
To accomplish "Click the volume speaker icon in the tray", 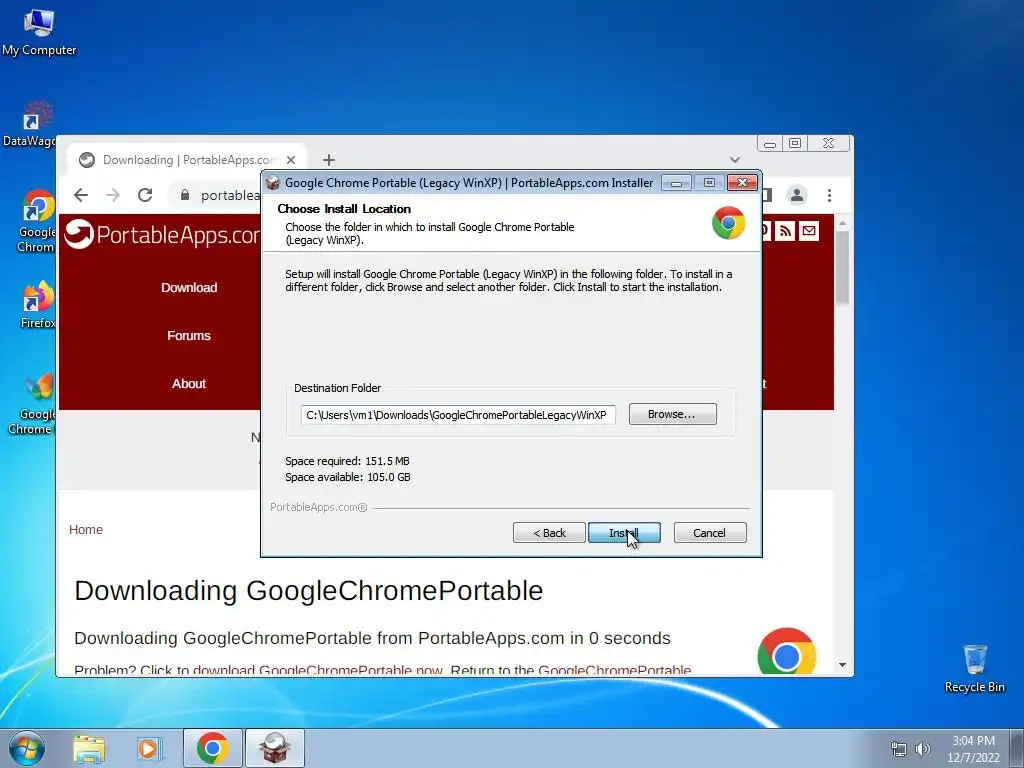I will pos(923,749).
